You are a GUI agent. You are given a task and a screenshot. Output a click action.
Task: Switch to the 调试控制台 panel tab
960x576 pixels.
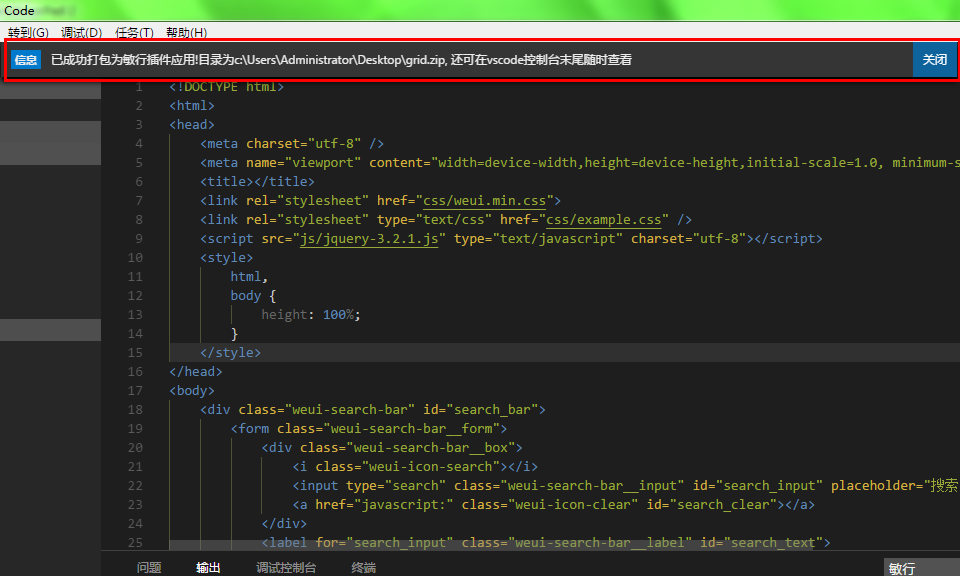[x=286, y=567]
